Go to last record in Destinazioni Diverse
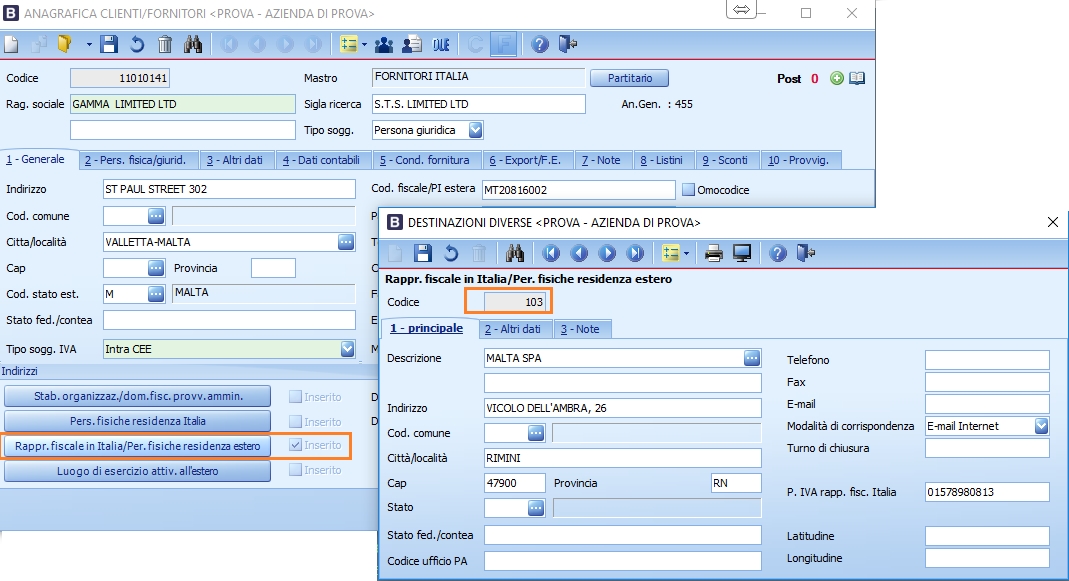The height and width of the screenshot is (581, 1069). pos(635,253)
